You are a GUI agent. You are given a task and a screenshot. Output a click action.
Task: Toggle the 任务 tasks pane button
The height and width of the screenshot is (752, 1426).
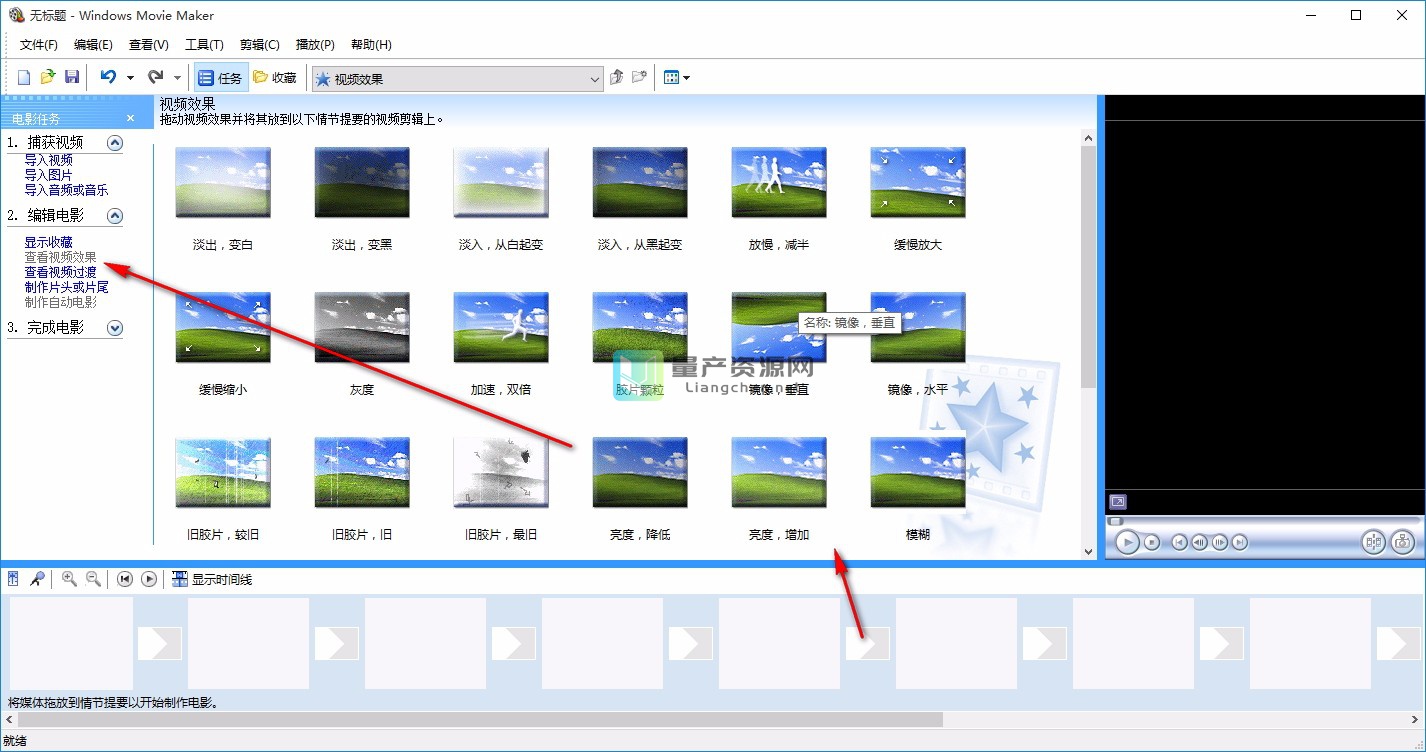pyautogui.click(x=220, y=78)
